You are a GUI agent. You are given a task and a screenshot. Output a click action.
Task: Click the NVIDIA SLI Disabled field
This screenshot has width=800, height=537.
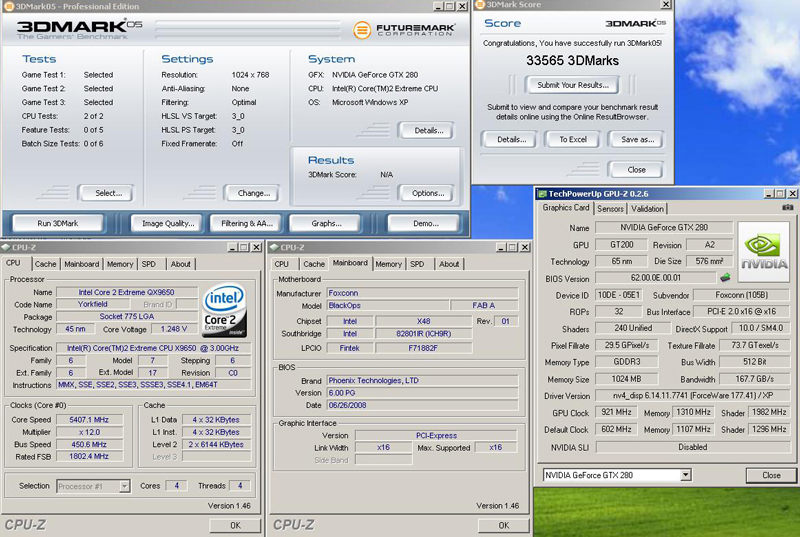click(x=692, y=447)
